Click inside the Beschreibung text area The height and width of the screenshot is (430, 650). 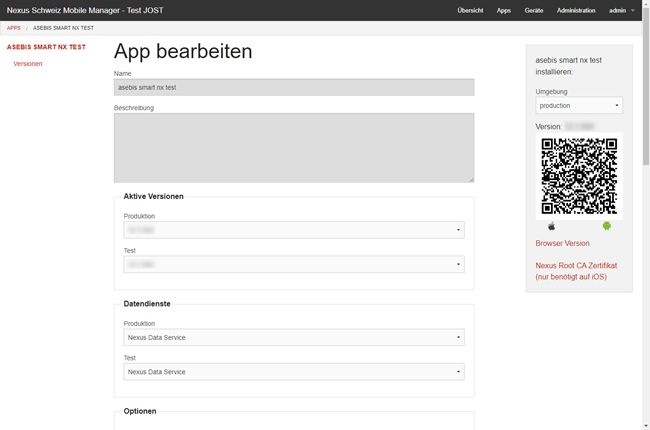point(294,148)
